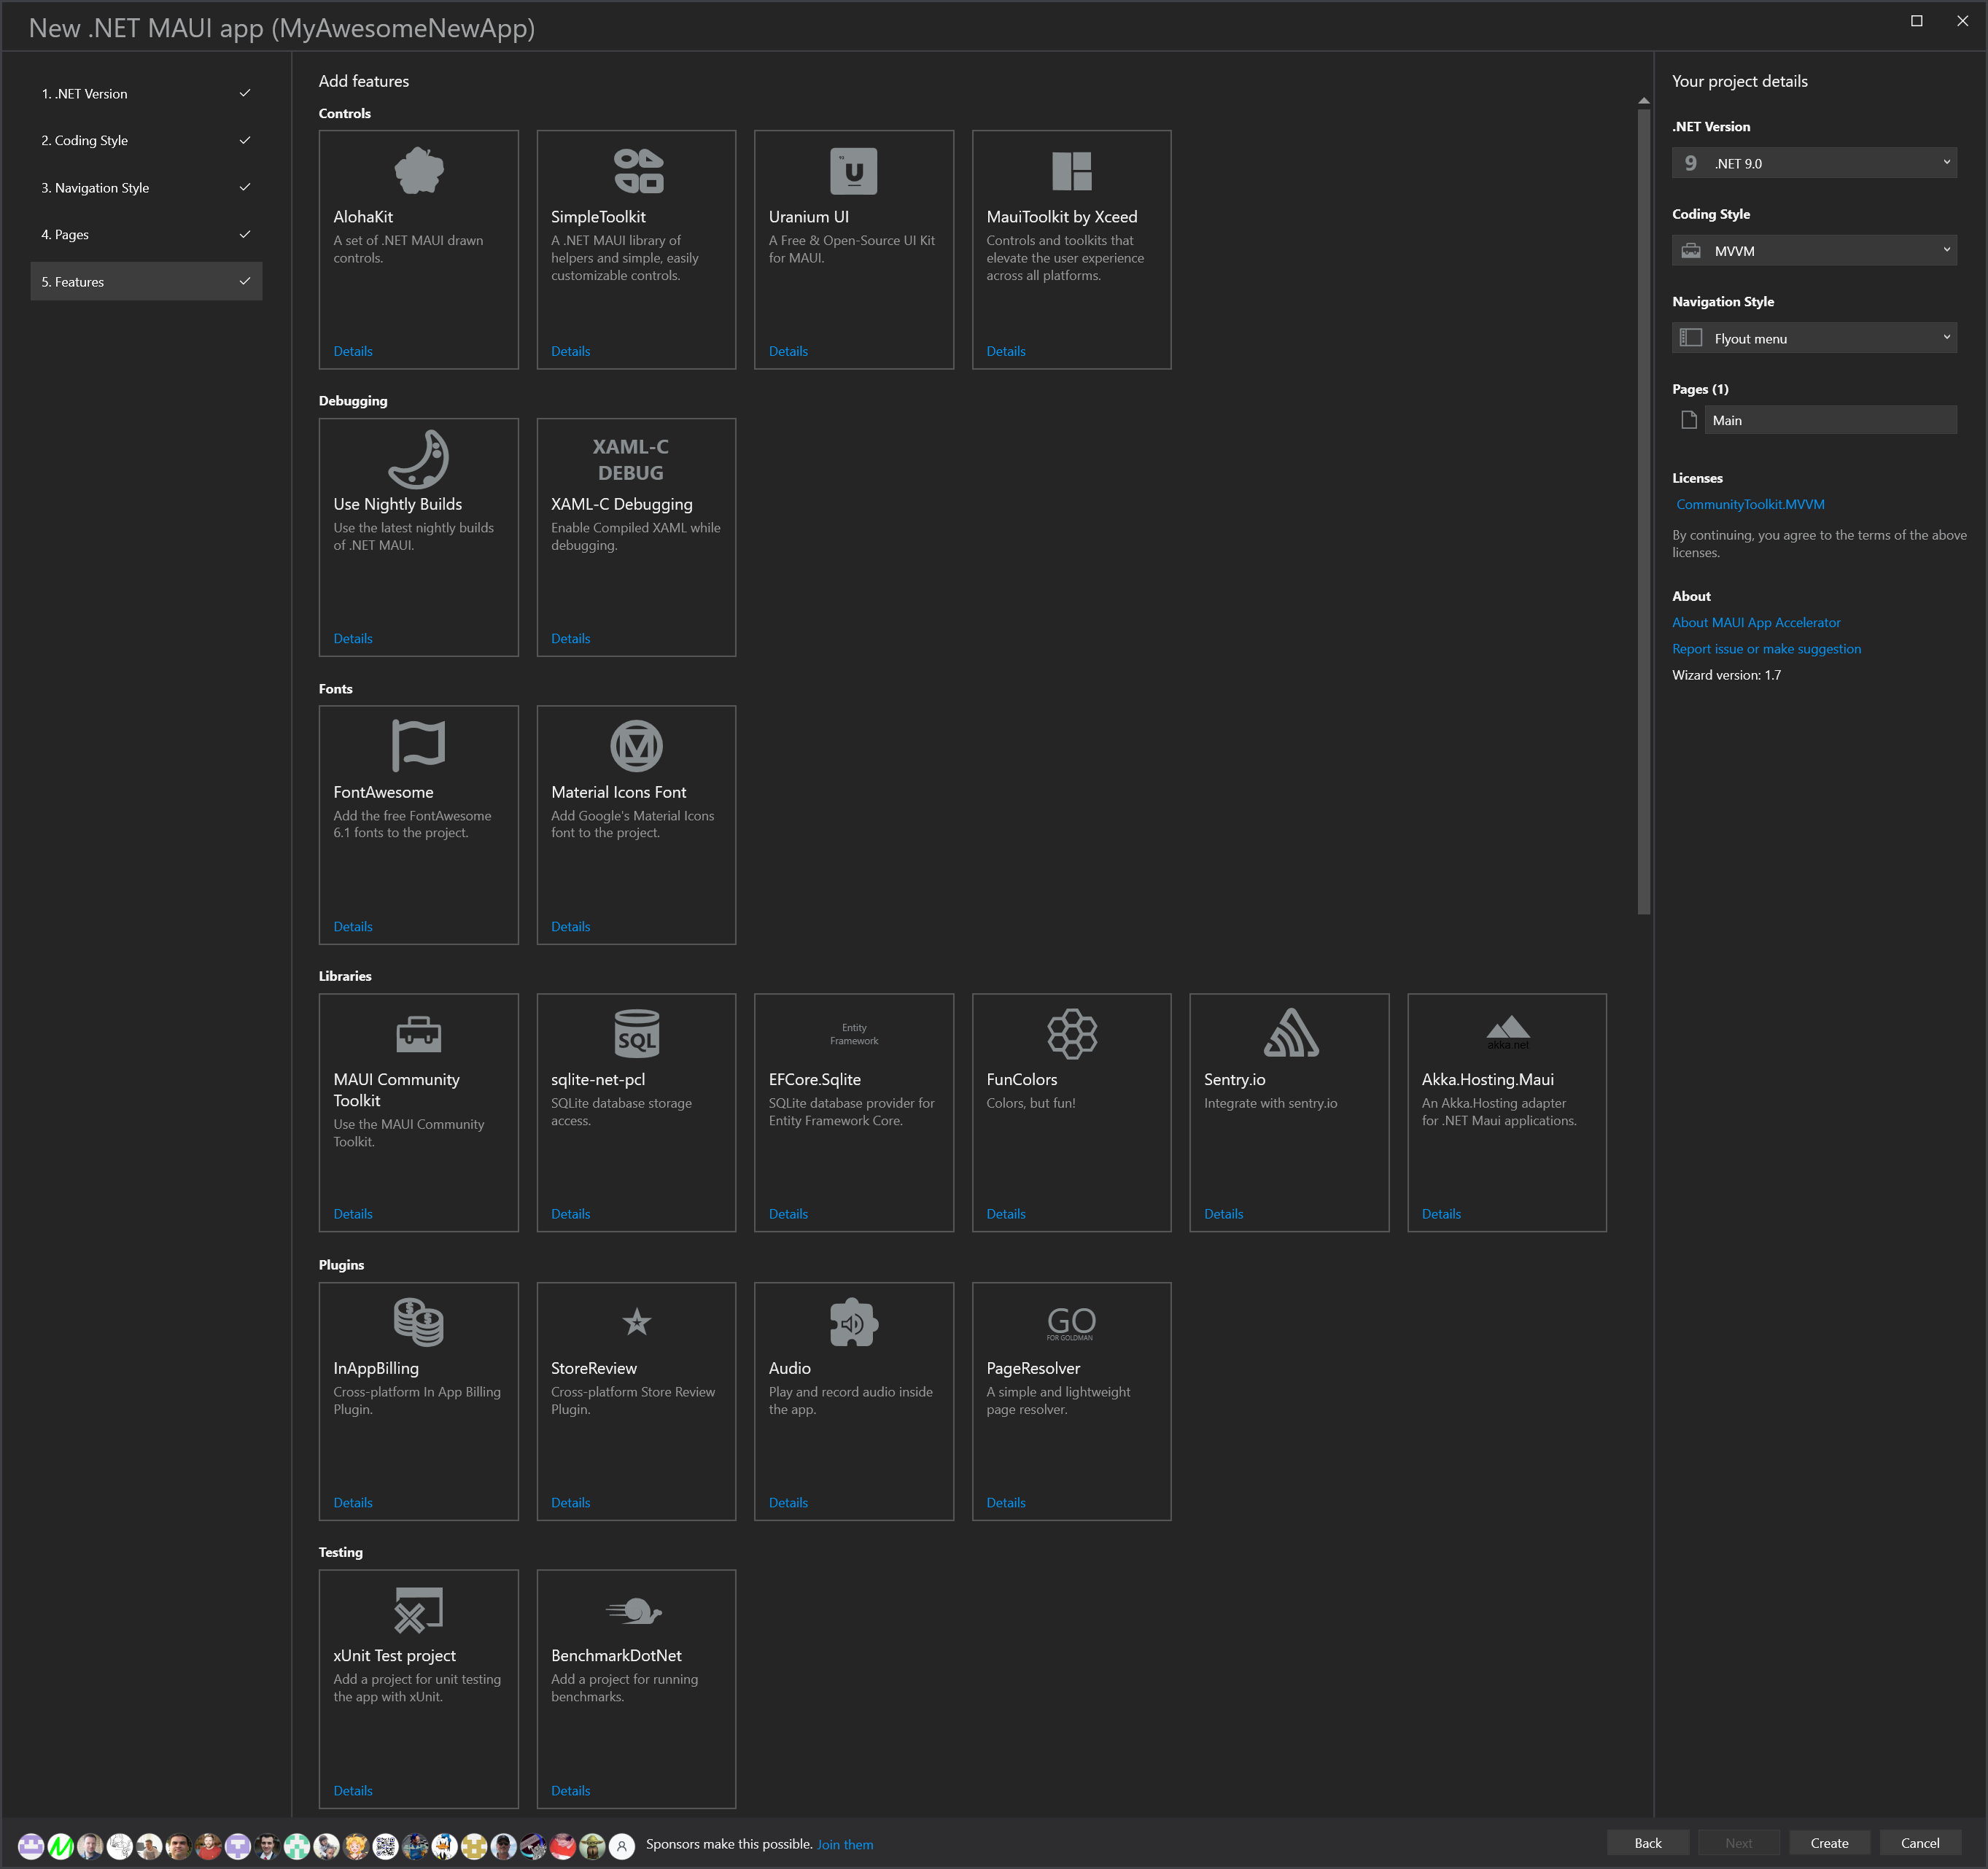Click the Audio speaker puzzle icon
This screenshot has width=1988, height=1869.
pos(853,1322)
